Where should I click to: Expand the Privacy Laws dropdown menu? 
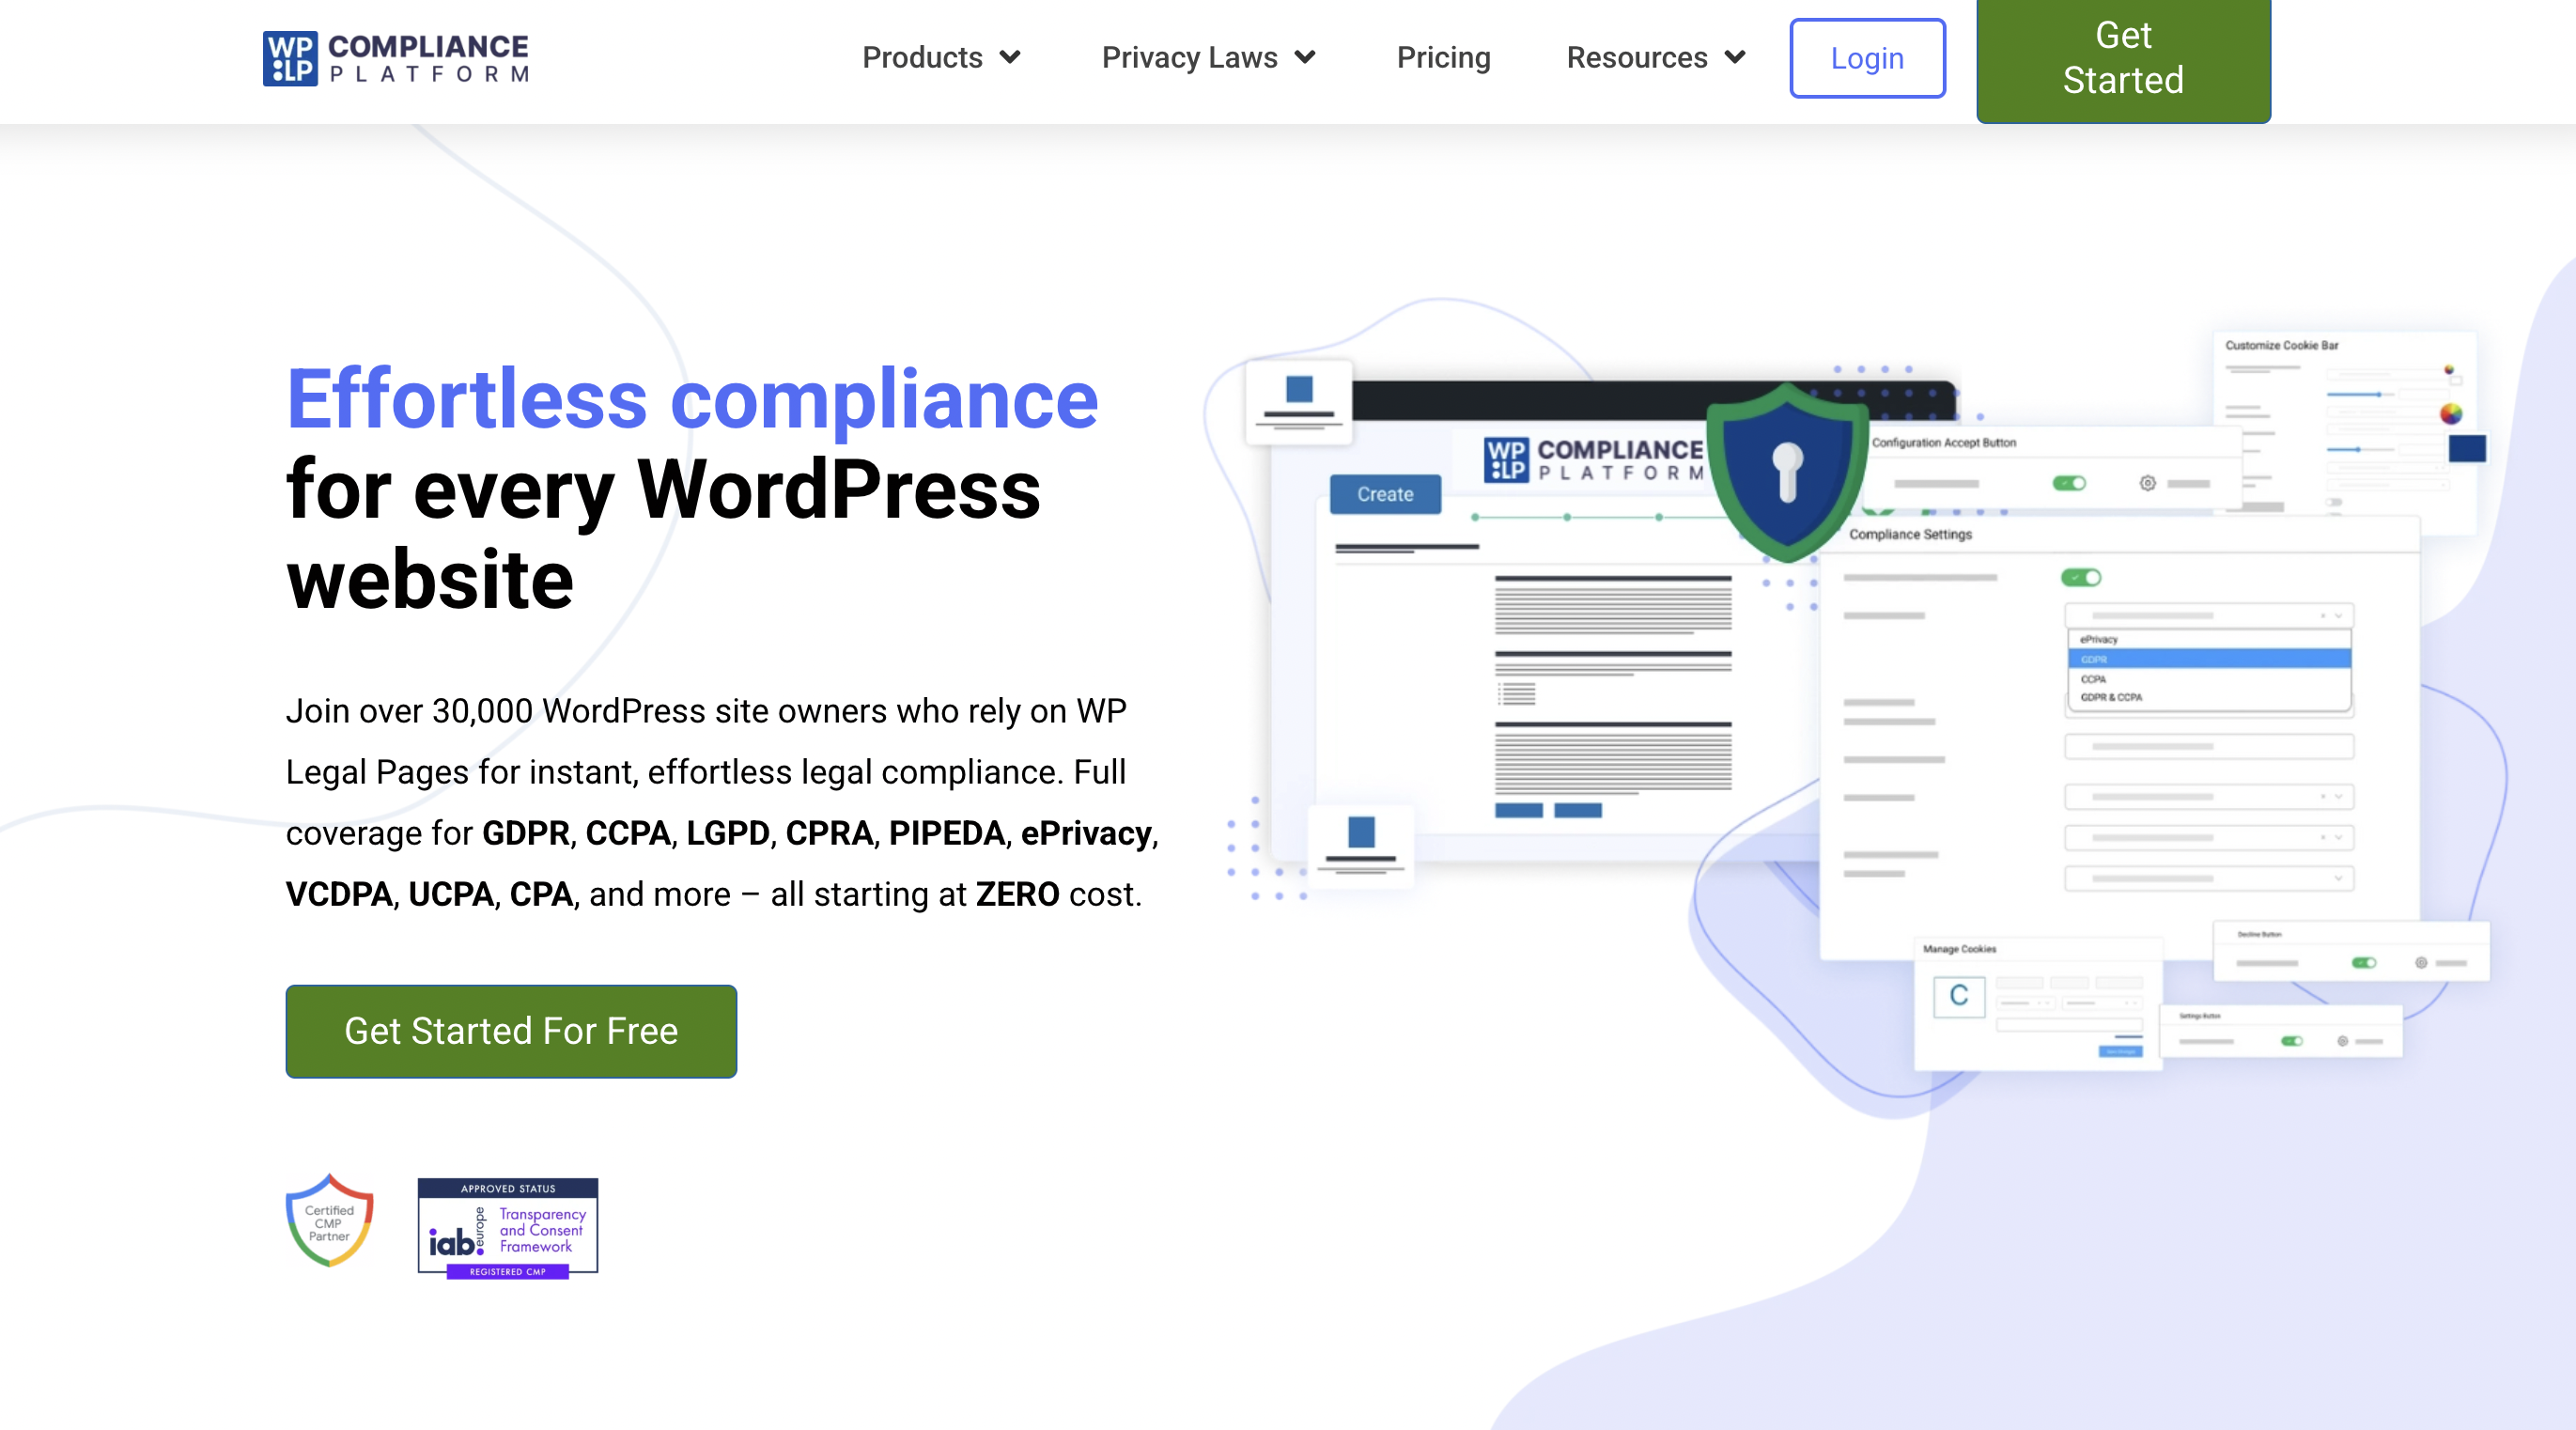1208,58
